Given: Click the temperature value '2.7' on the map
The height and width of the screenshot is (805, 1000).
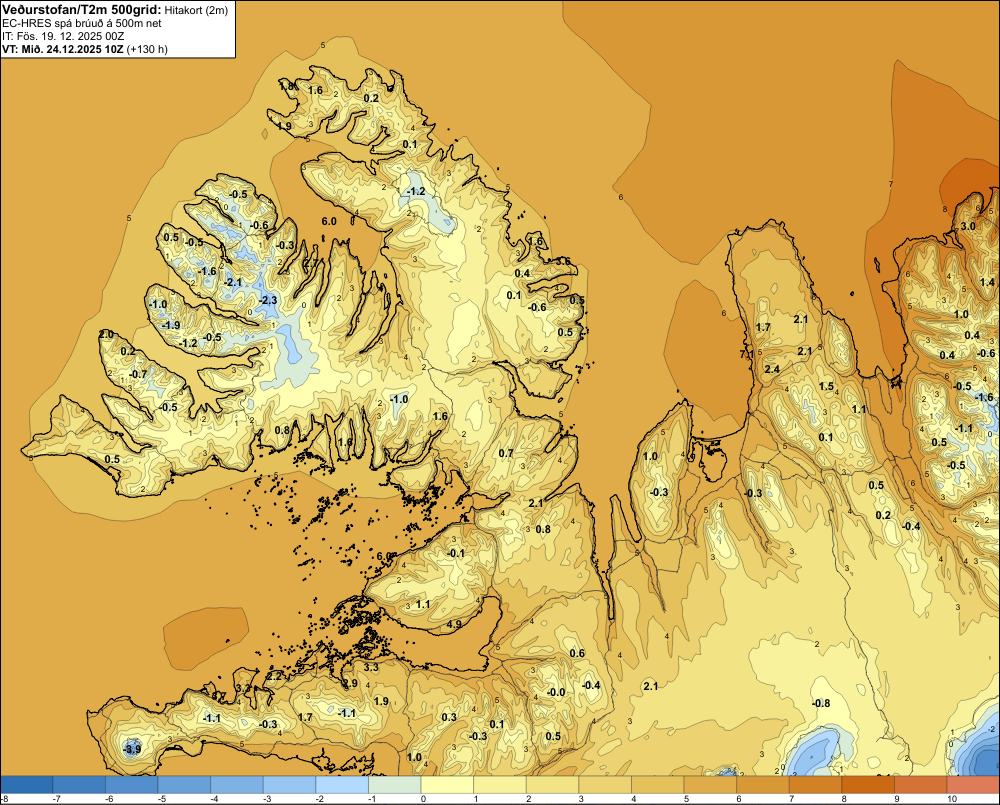Looking at the screenshot, I should [x=311, y=262].
